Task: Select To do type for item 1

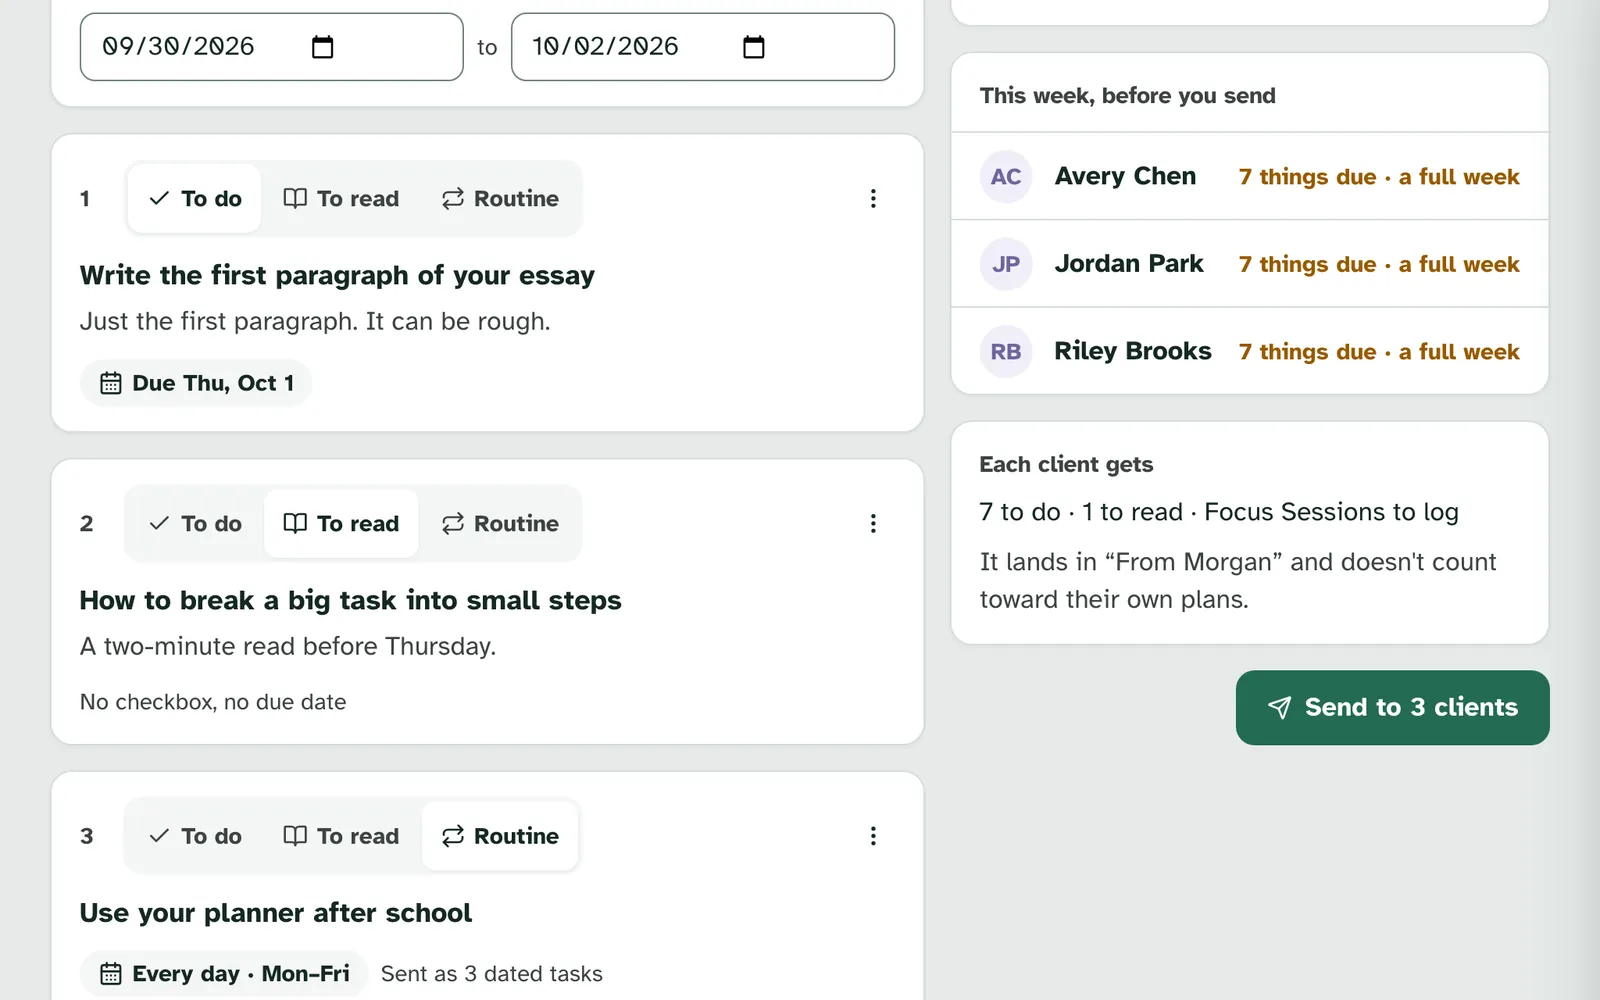Action: click(x=195, y=199)
